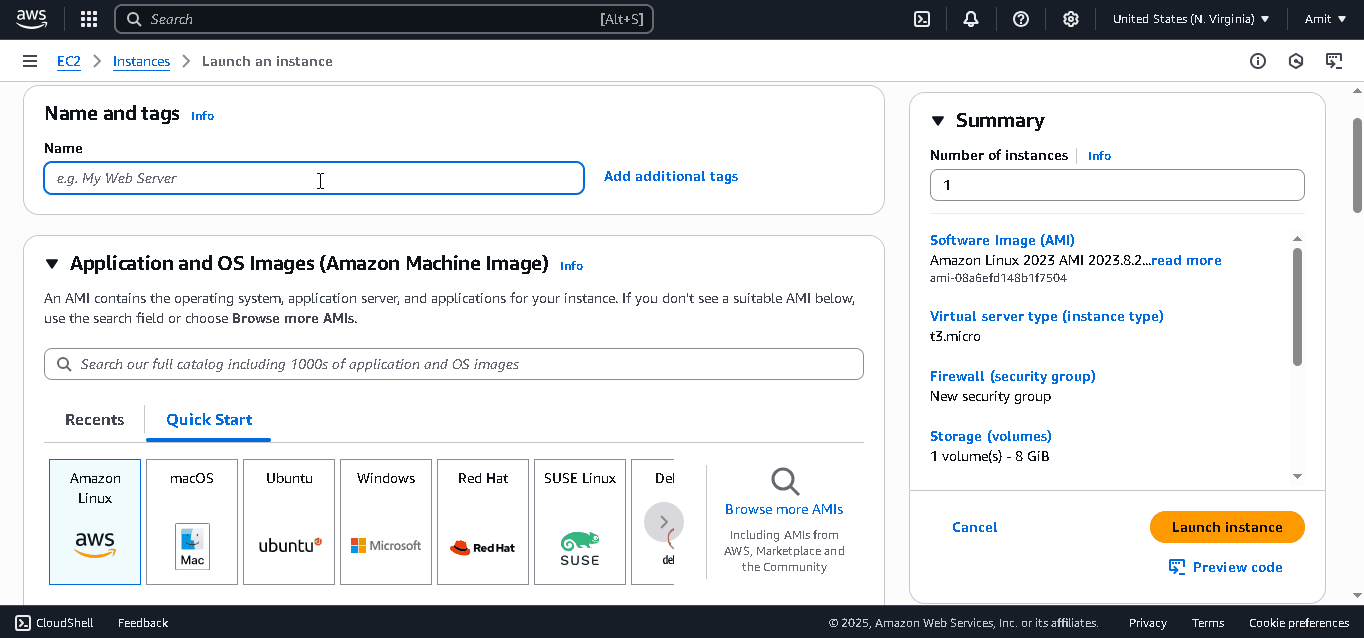Click Preview code link
The height and width of the screenshot is (638, 1364).
point(1238,567)
